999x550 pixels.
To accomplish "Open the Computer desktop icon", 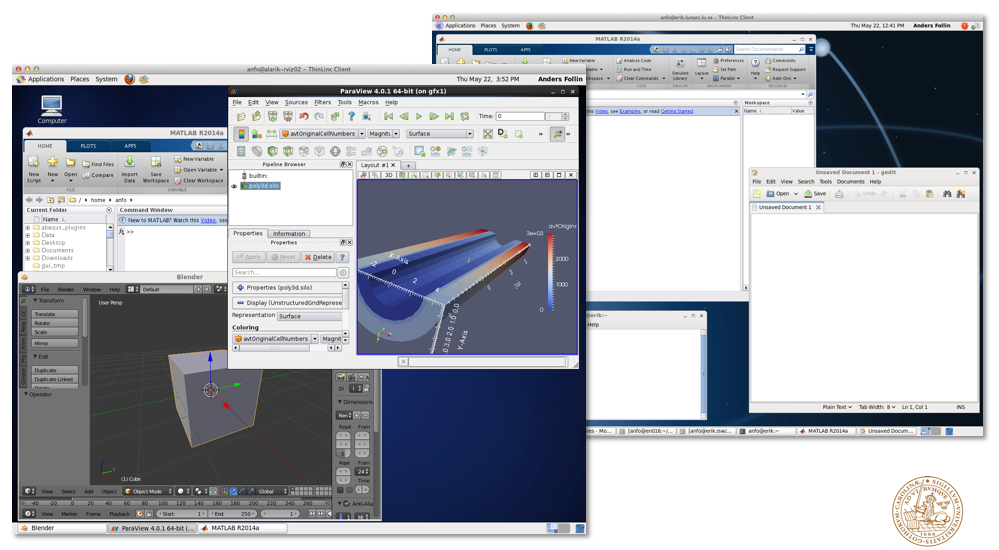I will pos(52,109).
